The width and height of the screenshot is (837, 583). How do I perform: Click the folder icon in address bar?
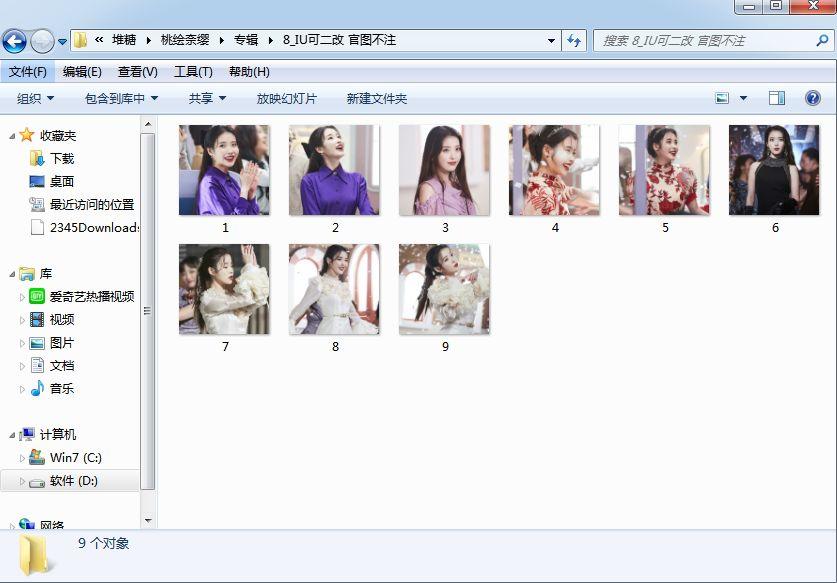click(x=80, y=40)
